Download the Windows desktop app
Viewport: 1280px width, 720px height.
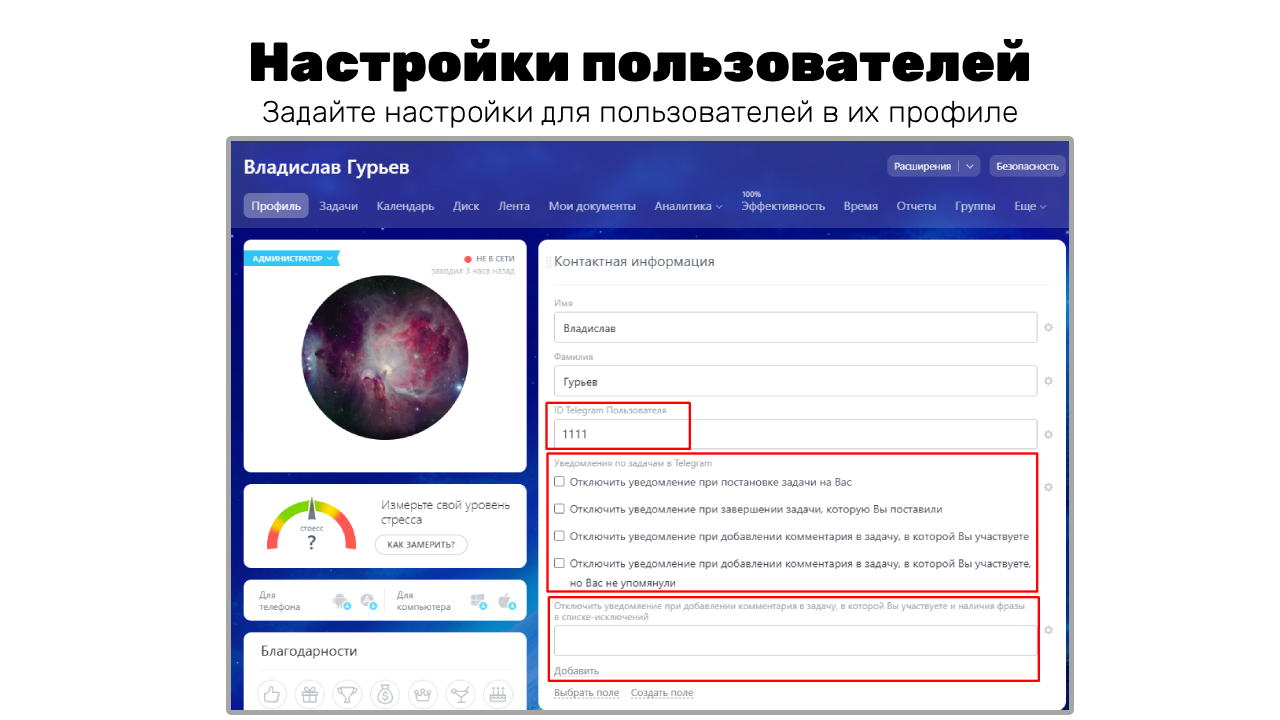point(479,601)
